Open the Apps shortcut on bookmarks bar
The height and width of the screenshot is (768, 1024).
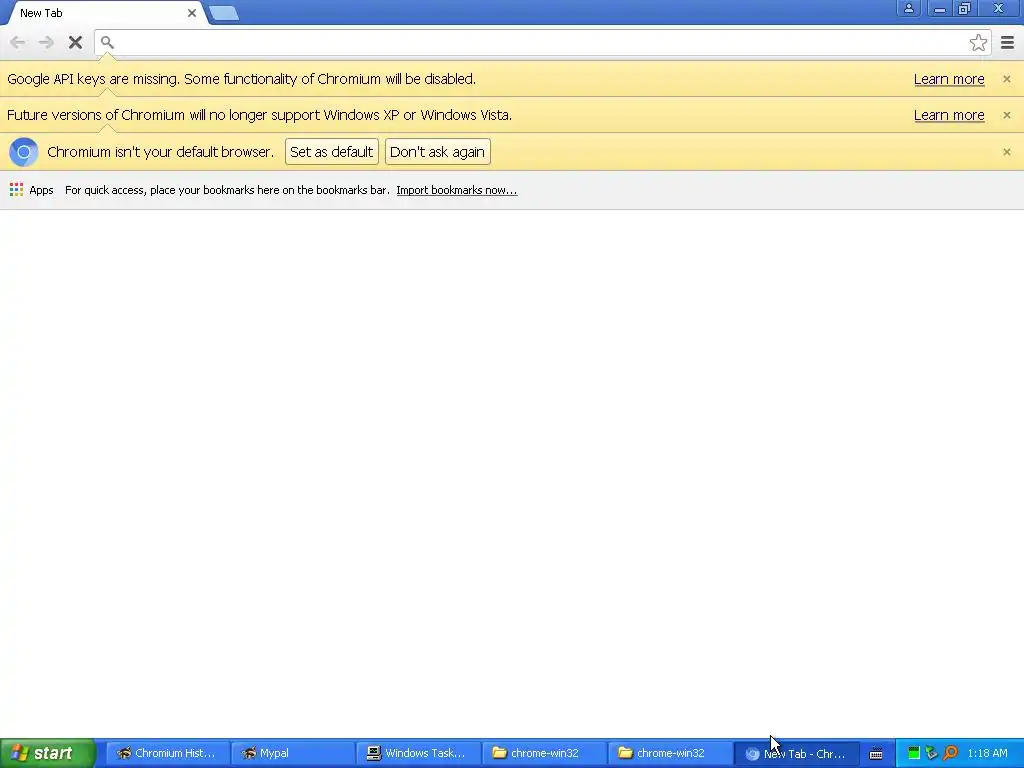(x=31, y=190)
